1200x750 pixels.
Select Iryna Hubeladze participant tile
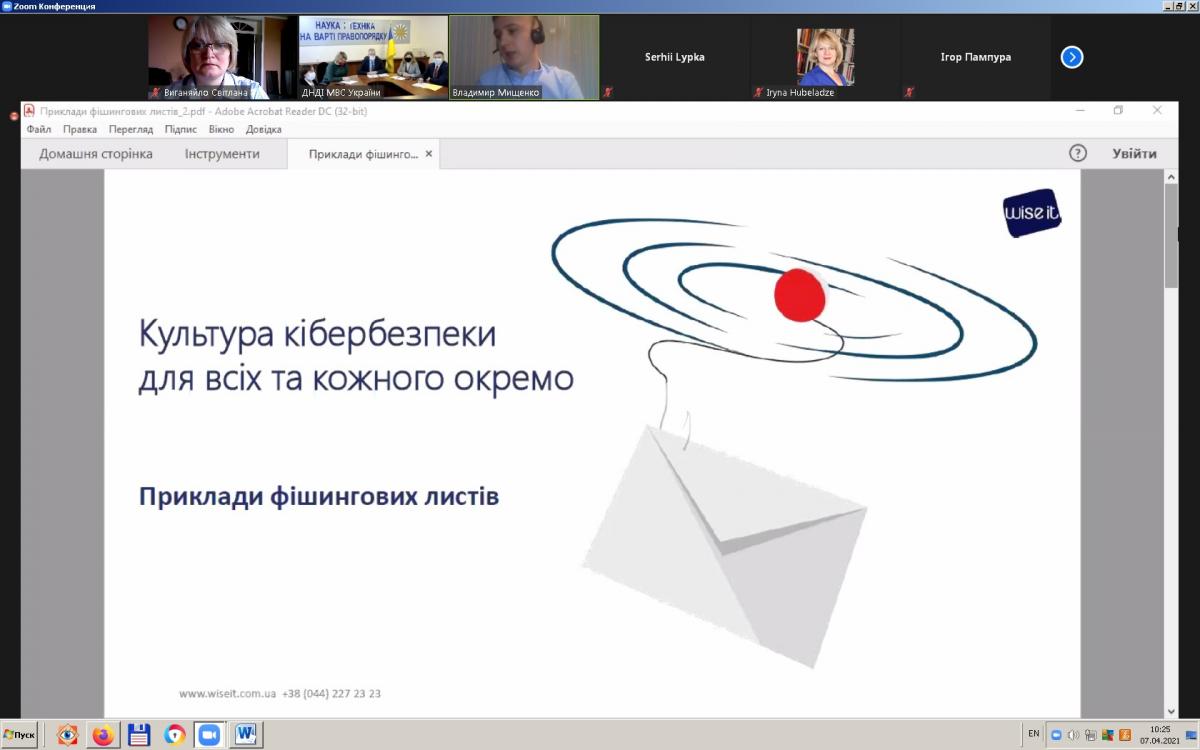(x=826, y=57)
